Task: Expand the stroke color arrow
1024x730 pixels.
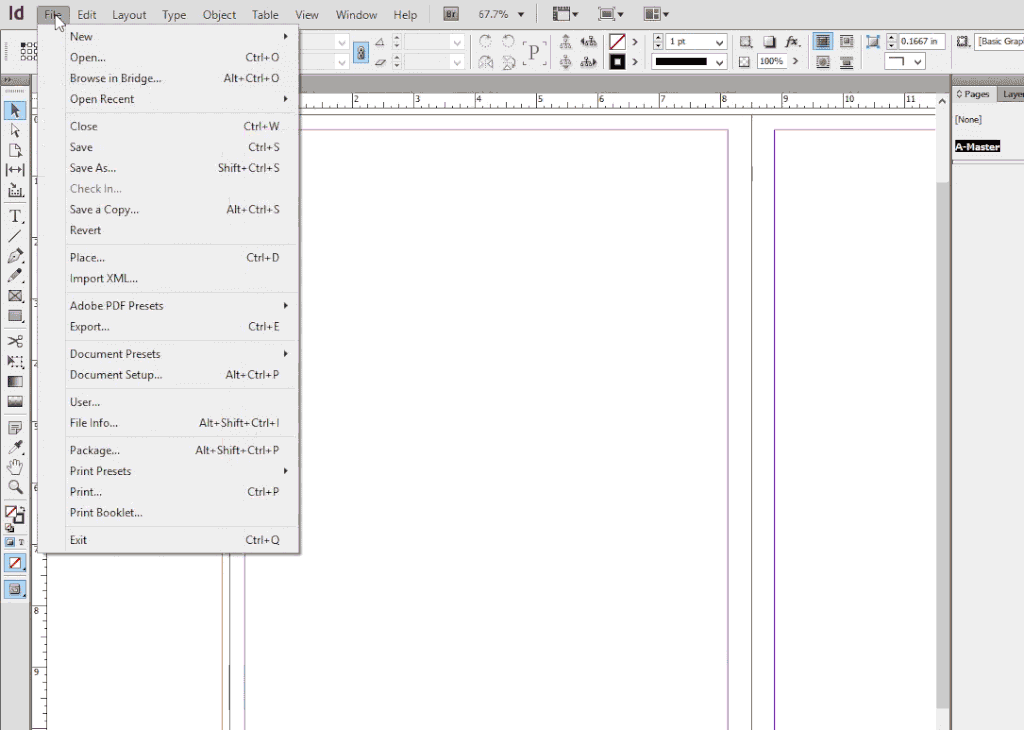Action: click(634, 62)
